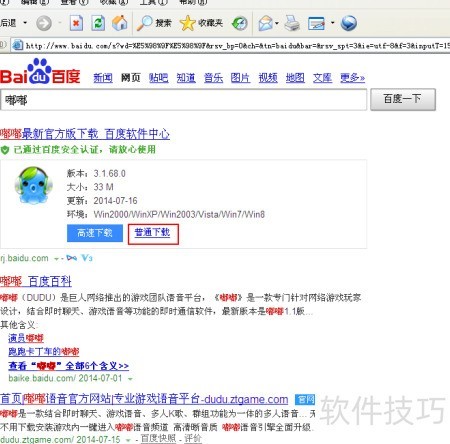
Task: Click the History clock icon
Action: [x=239, y=23]
